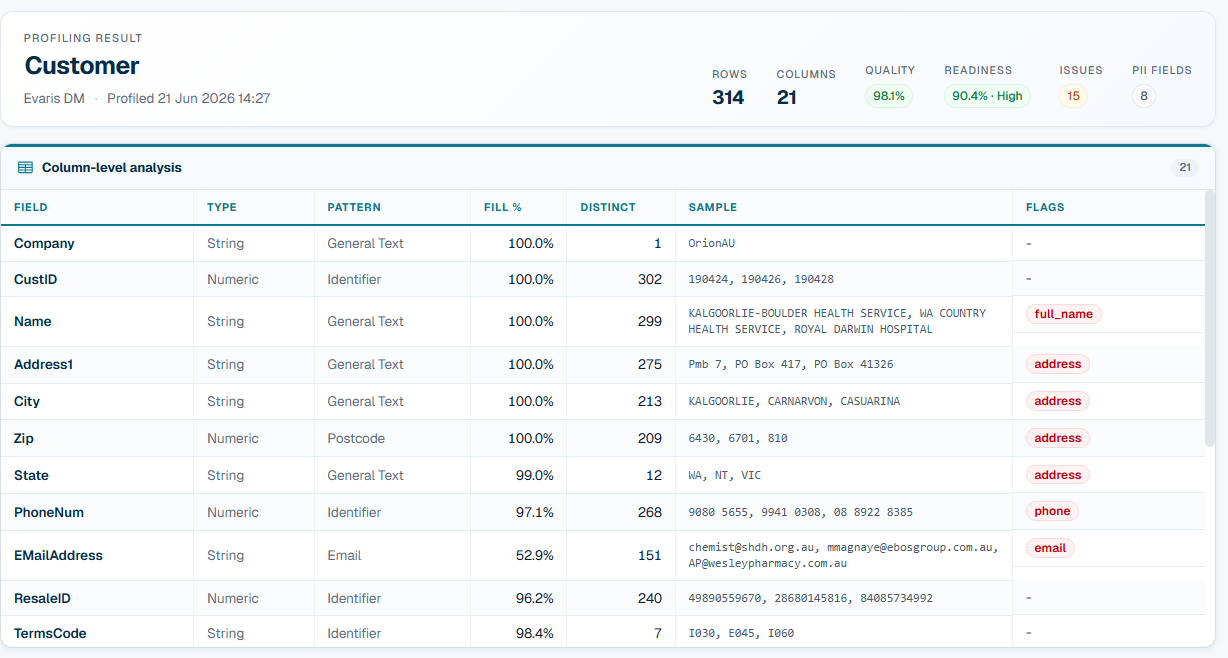The width and height of the screenshot is (1228, 658).
Task: Select the Address1 field name
Action: 44,365
